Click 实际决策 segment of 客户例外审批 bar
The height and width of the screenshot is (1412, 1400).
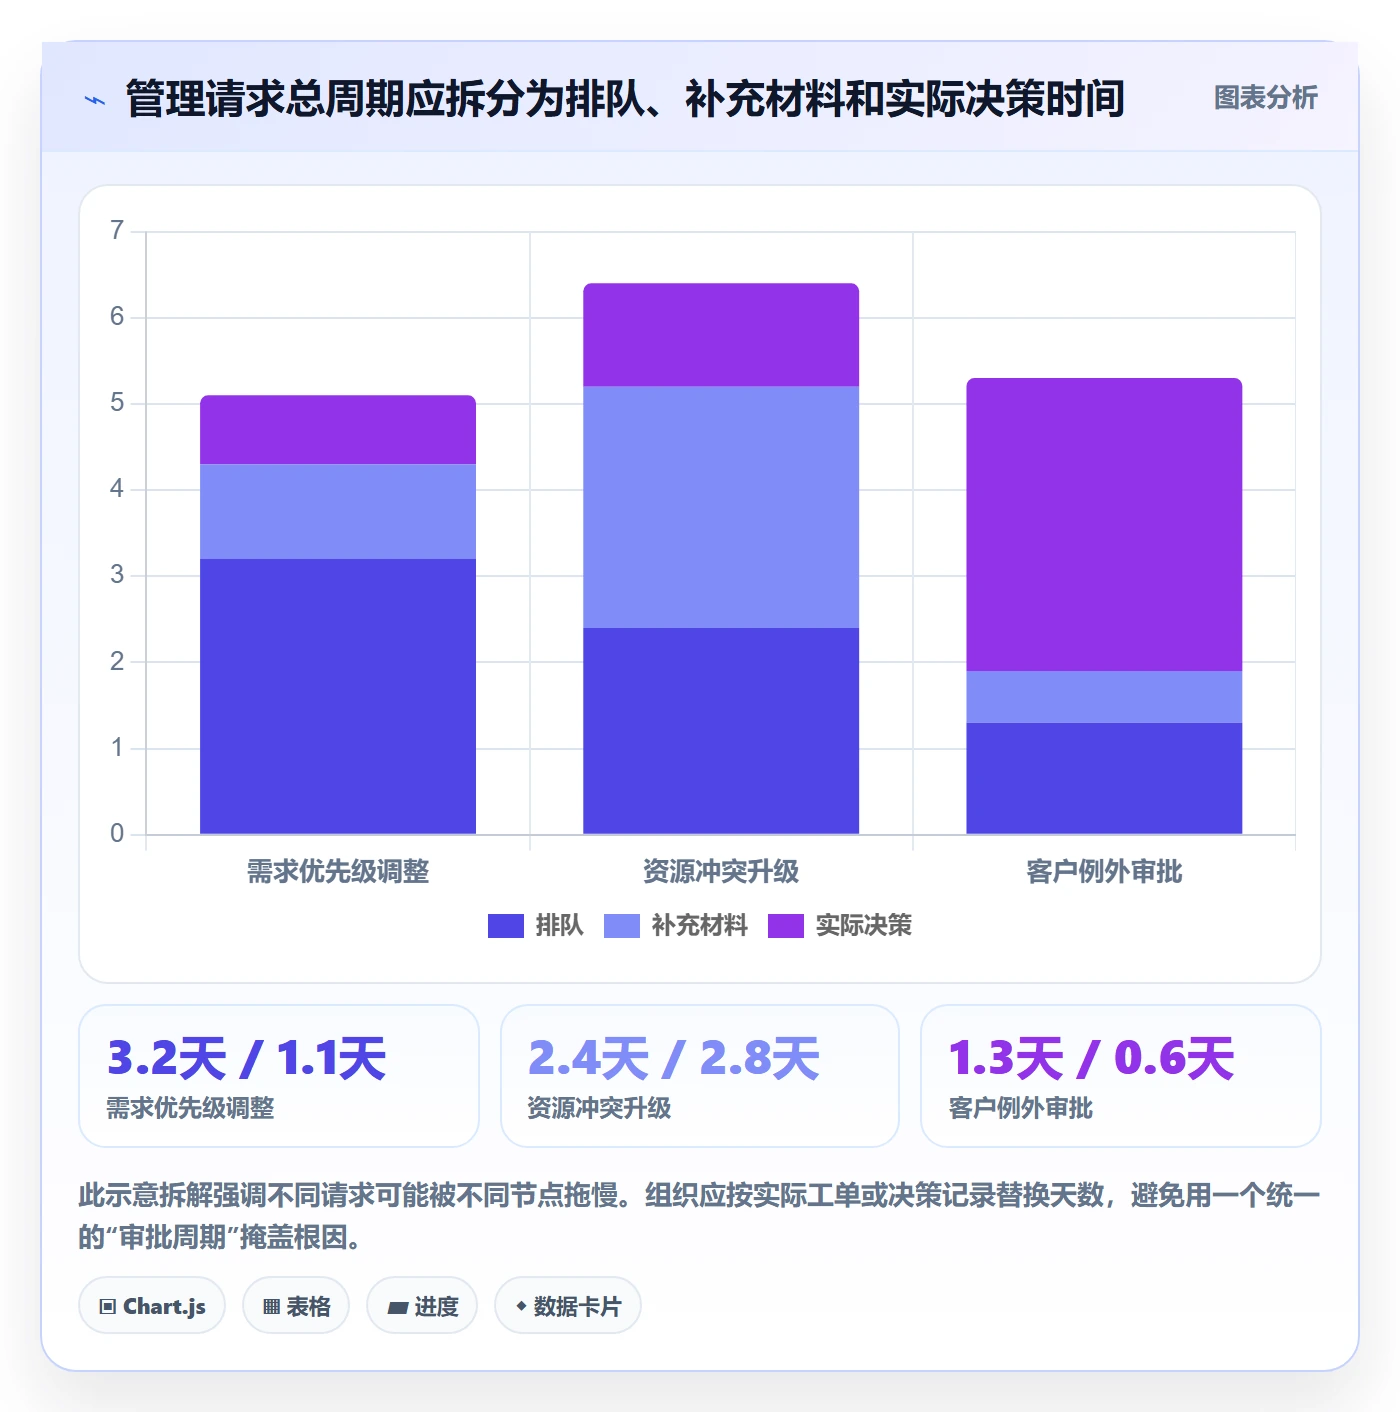pyautogui.click(x=1104, y=524)
